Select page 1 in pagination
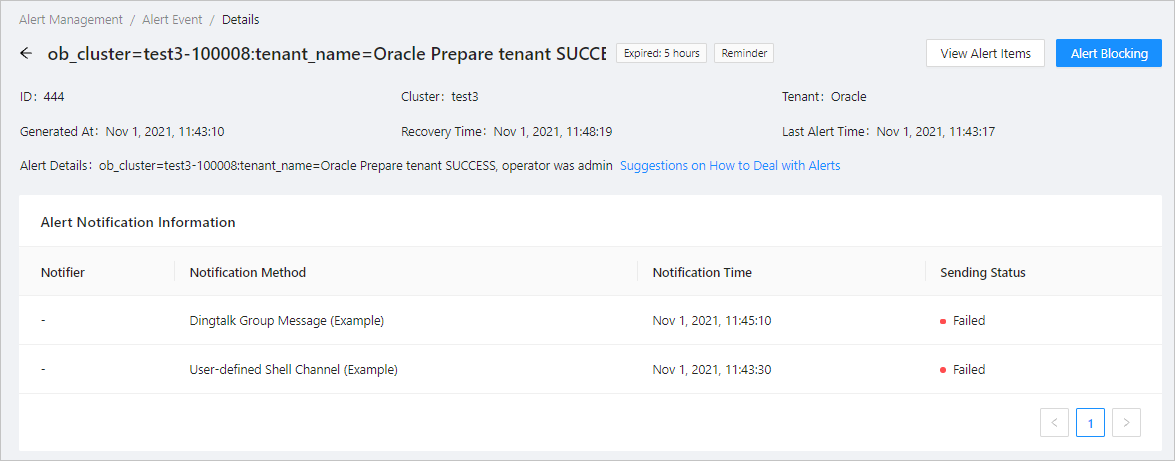 click(1090, 423)
